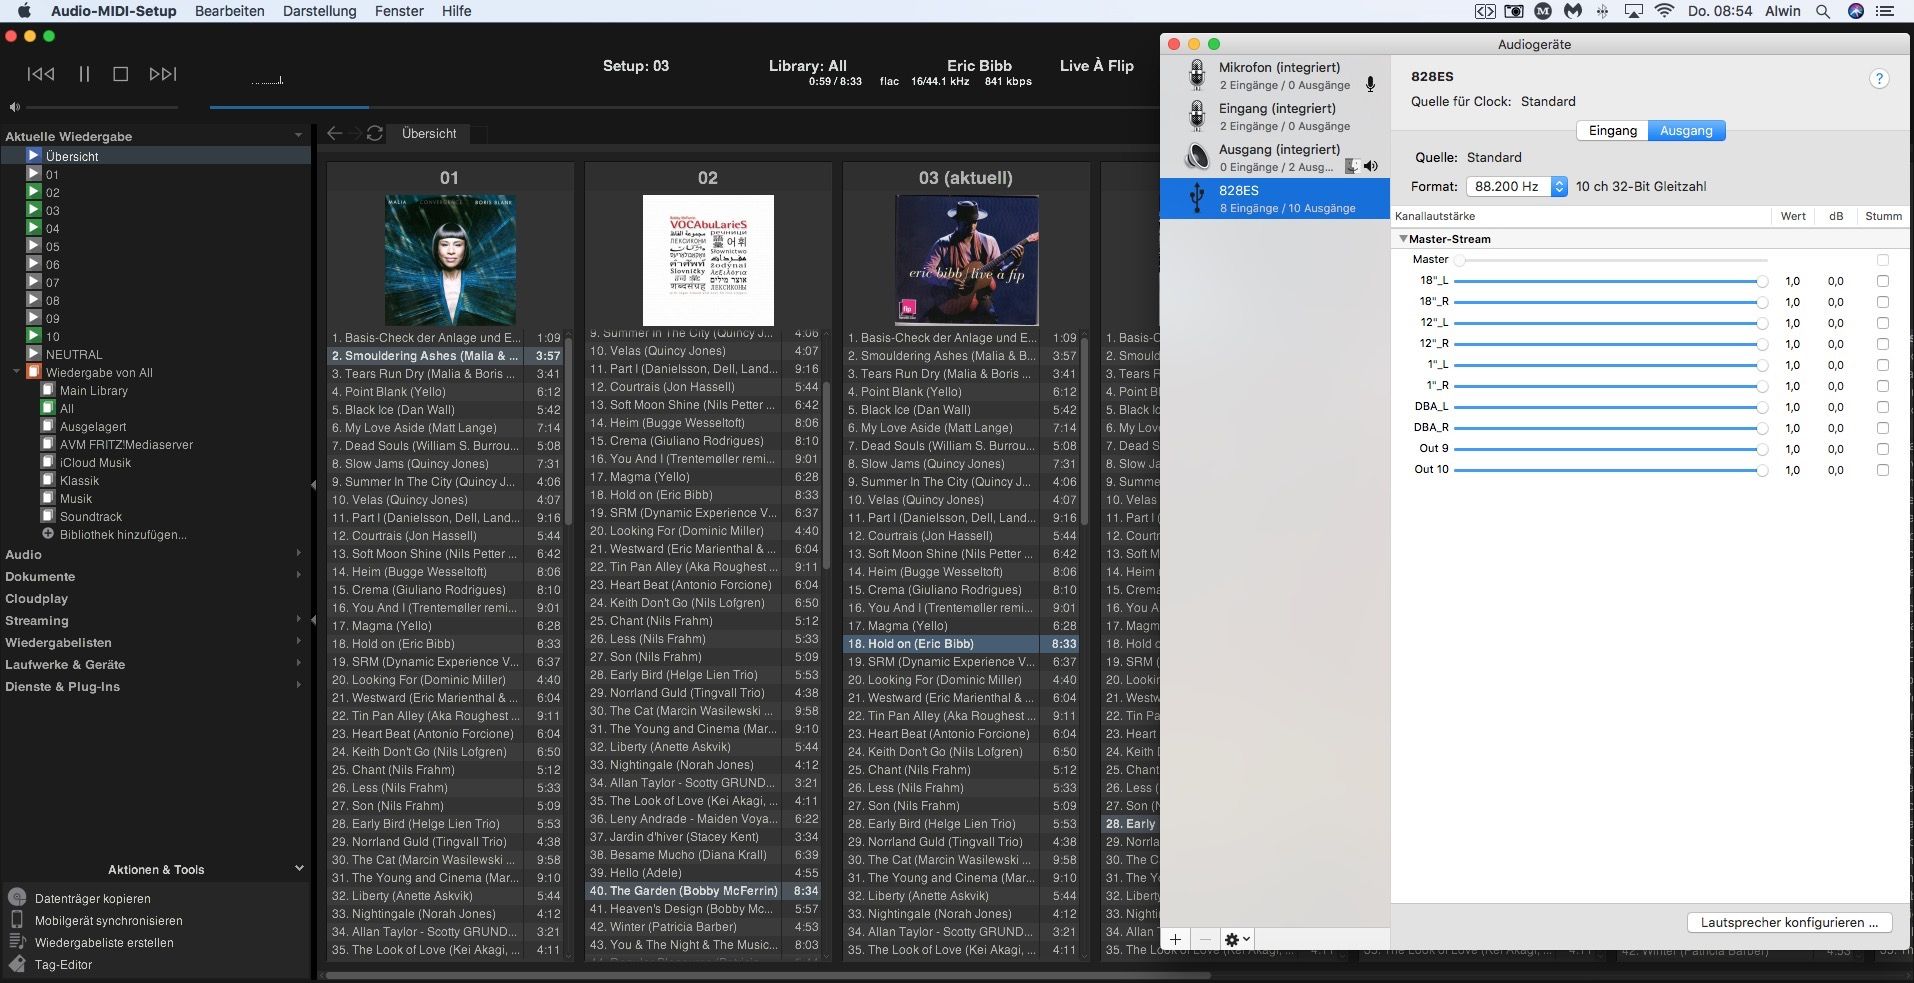Click the Tag-Editor icon
The image size is (1914, 983).
(x=17, y=964)
